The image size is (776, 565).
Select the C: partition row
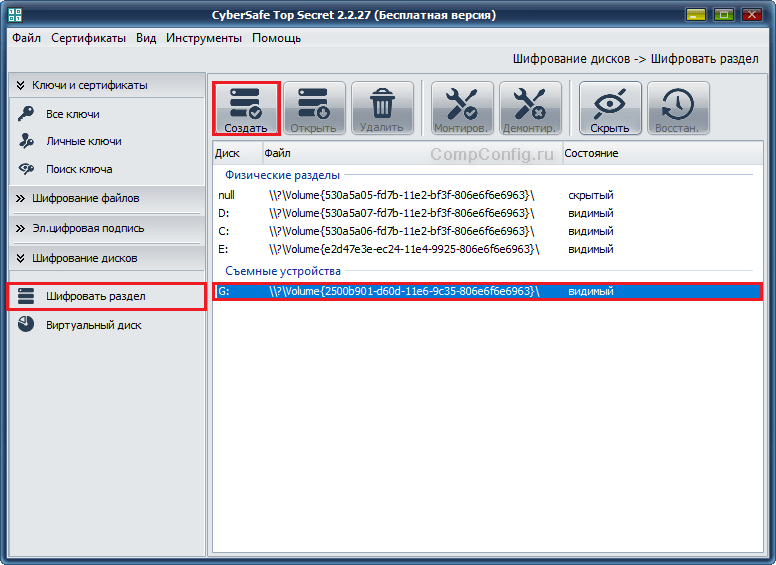pos(488,231)
